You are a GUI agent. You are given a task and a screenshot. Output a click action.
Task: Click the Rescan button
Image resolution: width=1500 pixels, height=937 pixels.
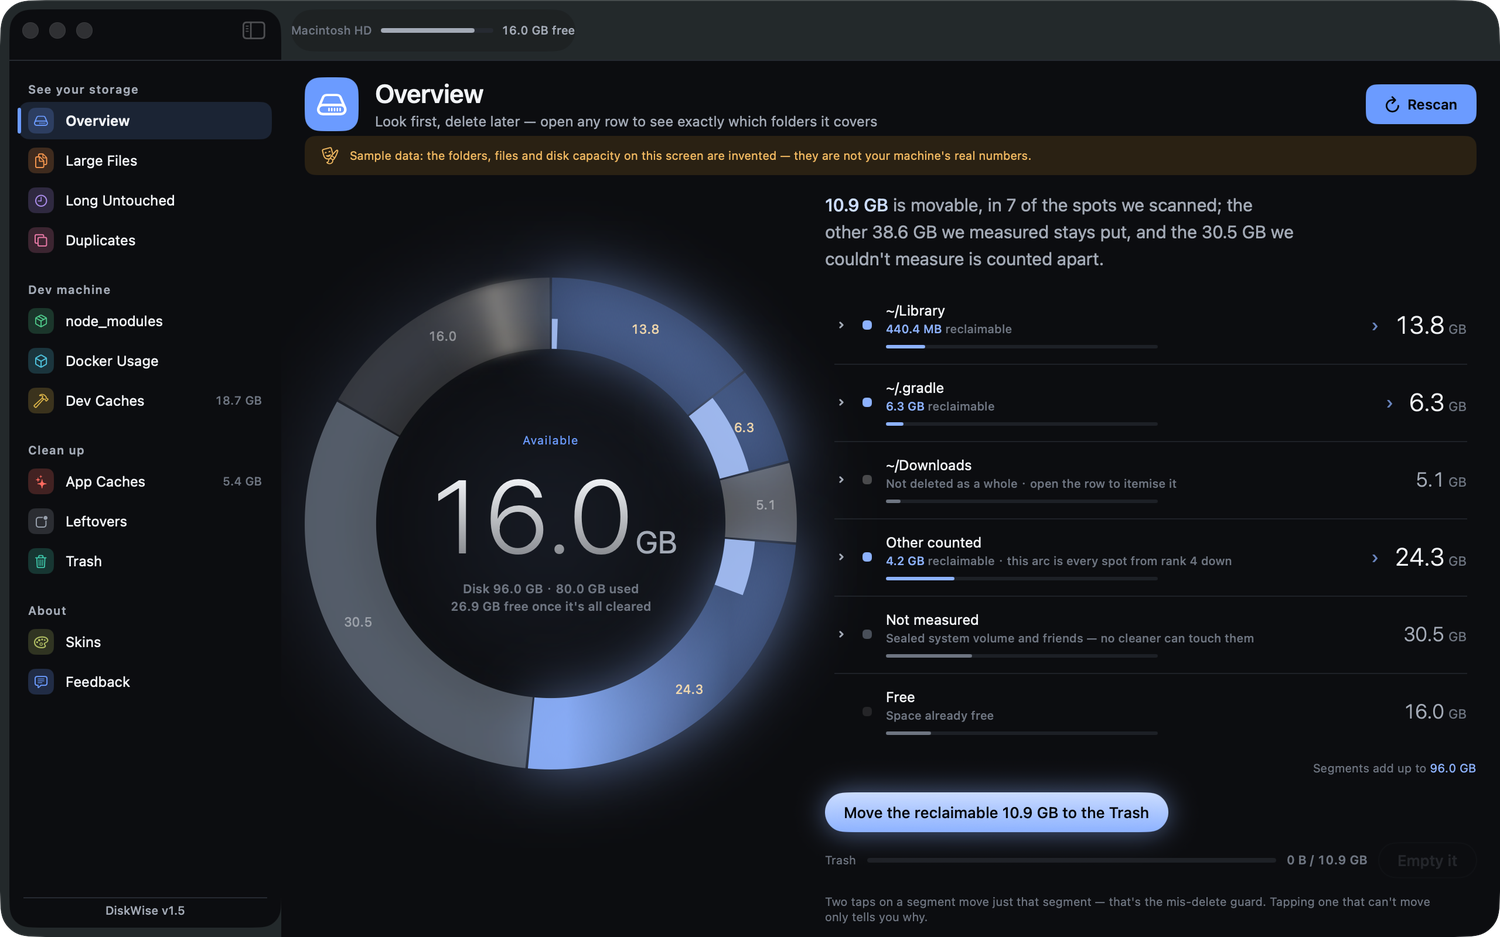[1420, 104]
